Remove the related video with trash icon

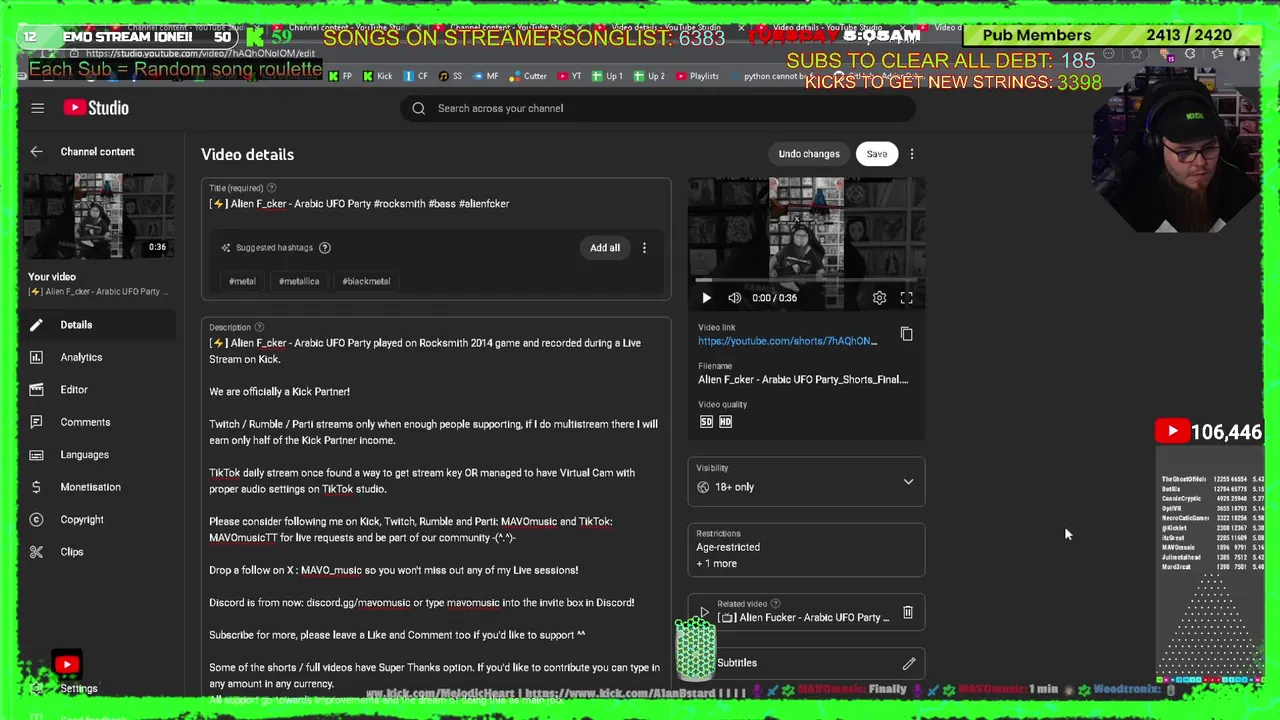908,612
